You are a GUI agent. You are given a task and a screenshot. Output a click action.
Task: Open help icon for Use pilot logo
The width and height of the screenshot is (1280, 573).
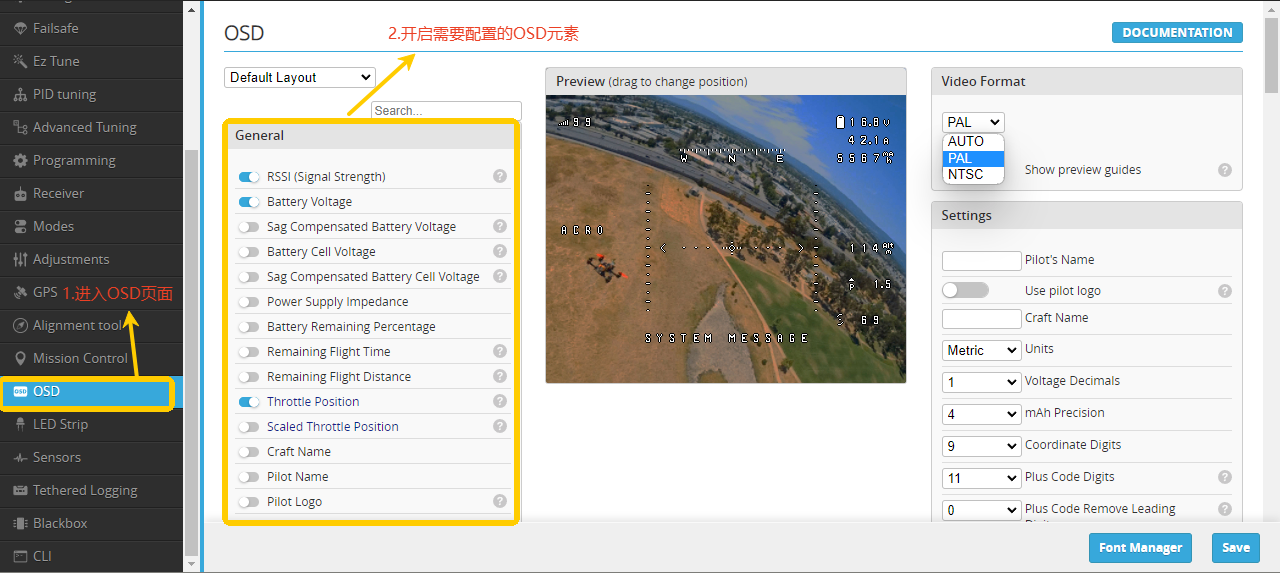click(1225, 291)
